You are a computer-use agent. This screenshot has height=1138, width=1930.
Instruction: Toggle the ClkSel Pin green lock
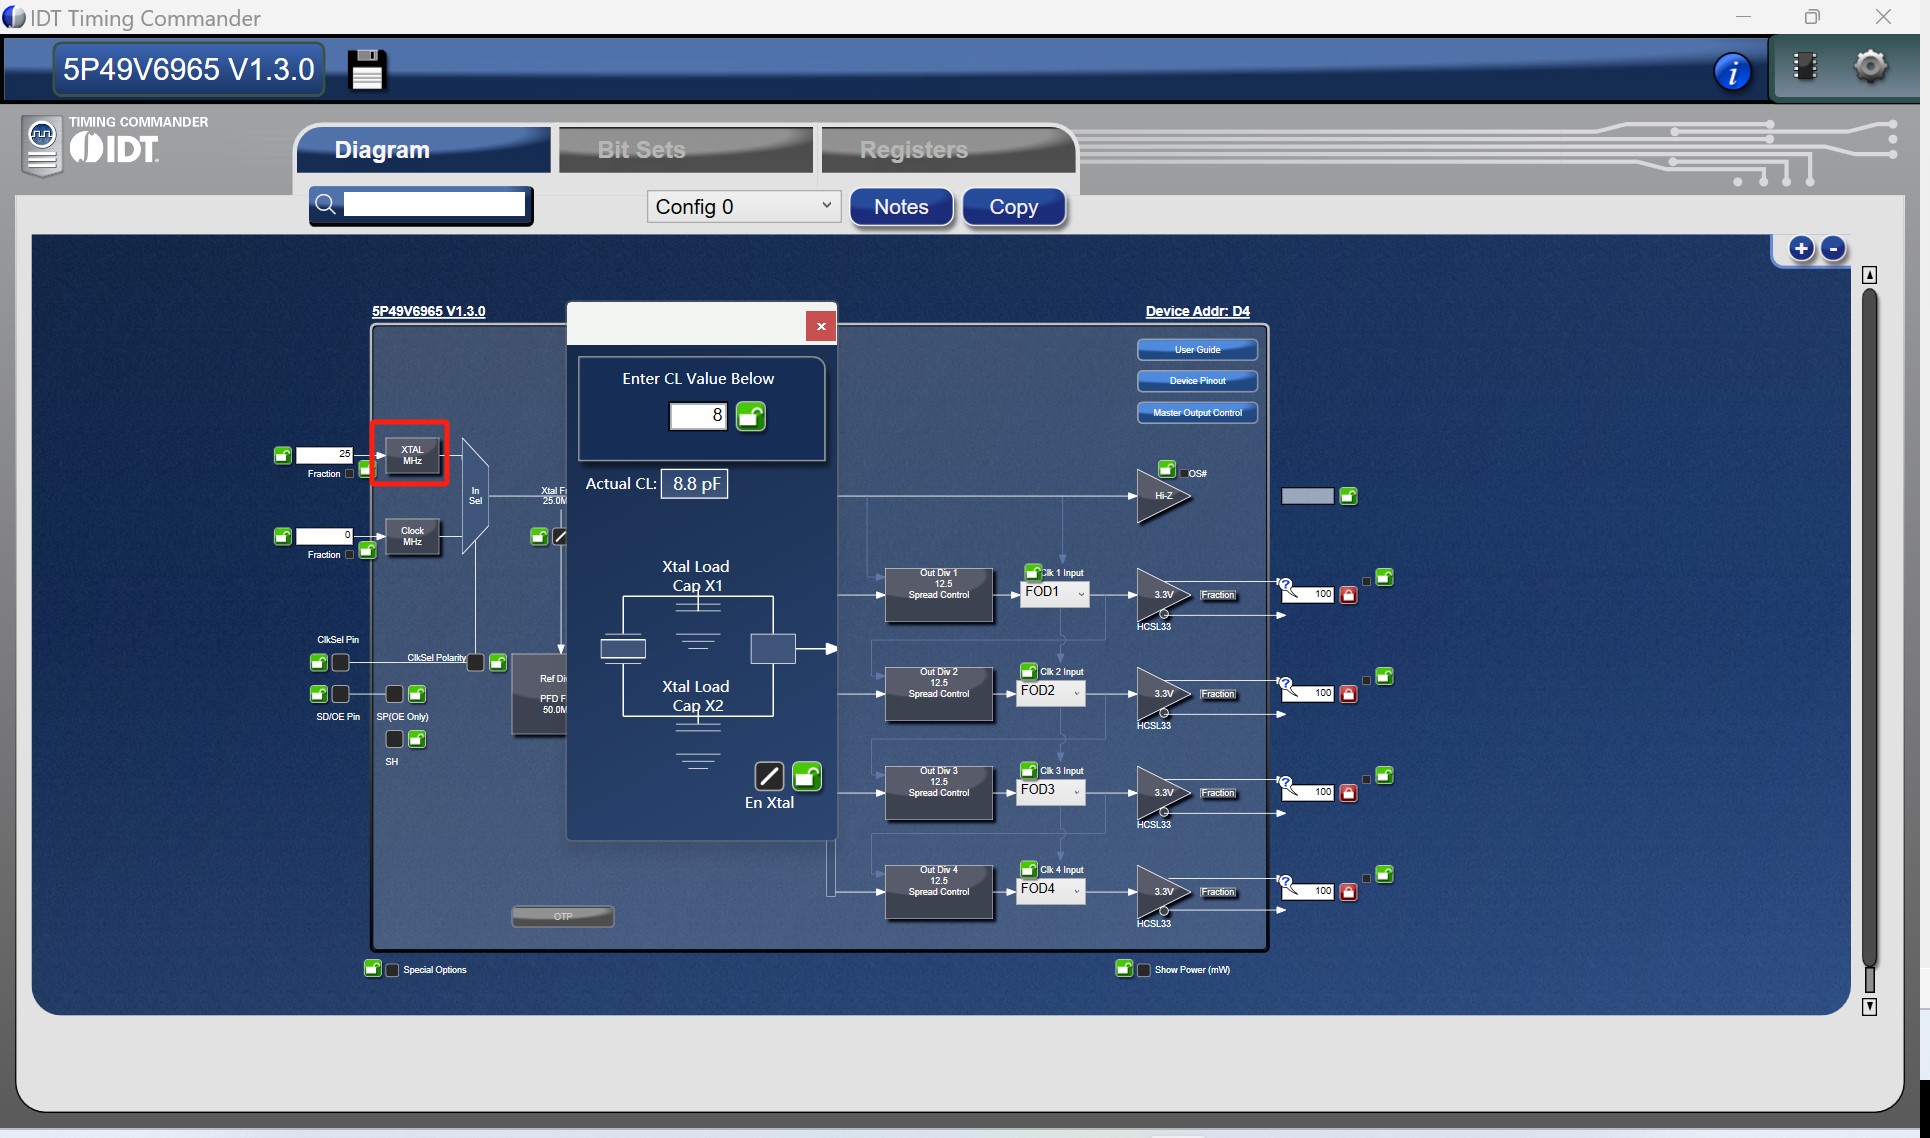(x=319, y=662)
